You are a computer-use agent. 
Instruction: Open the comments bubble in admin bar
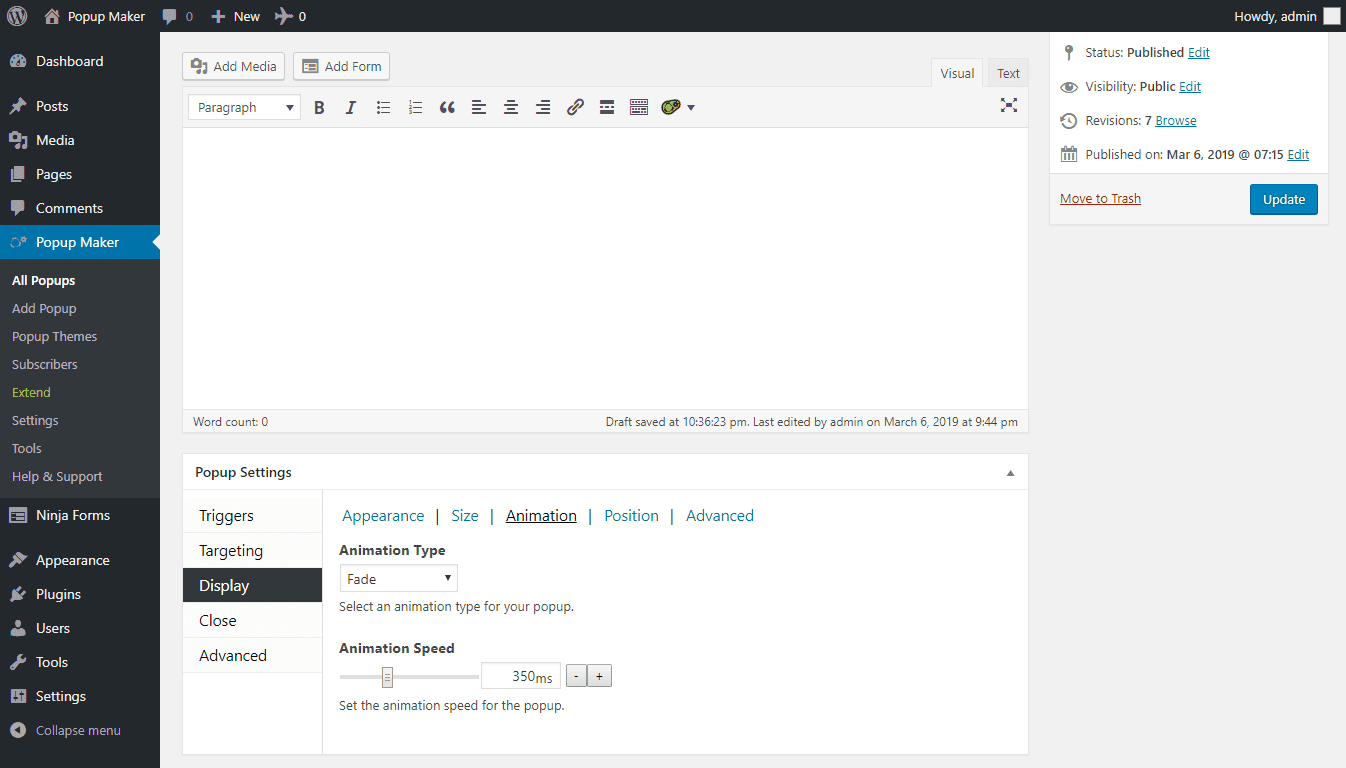[177, 16]
